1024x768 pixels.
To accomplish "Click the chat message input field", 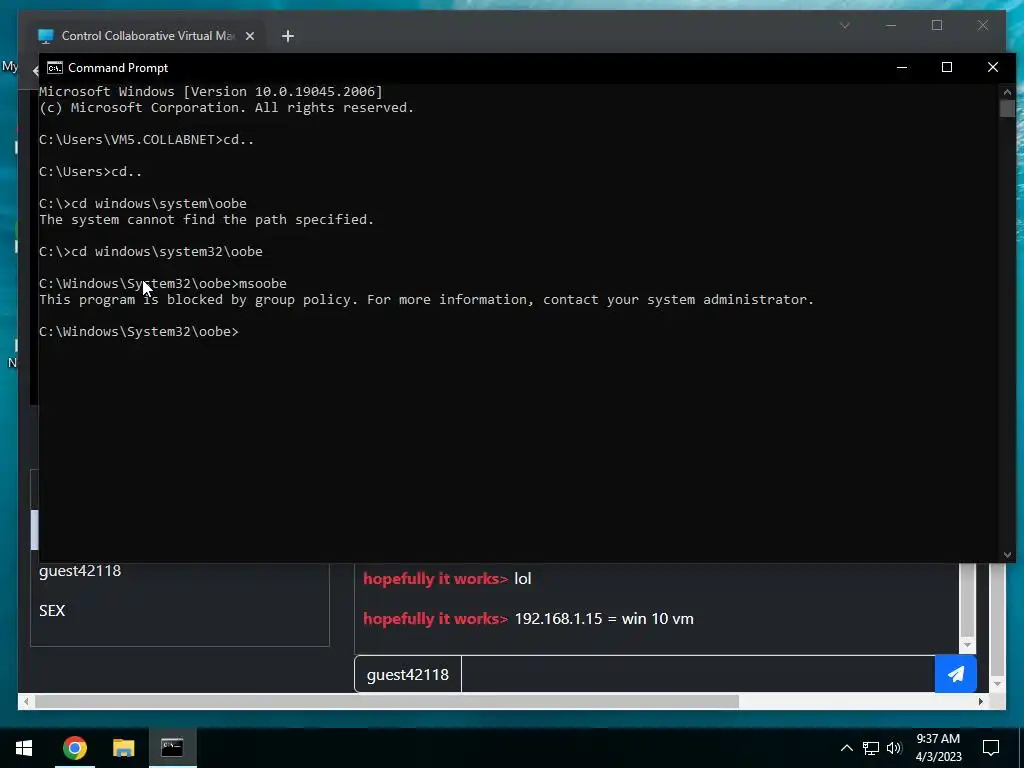I will pos(697,674).
